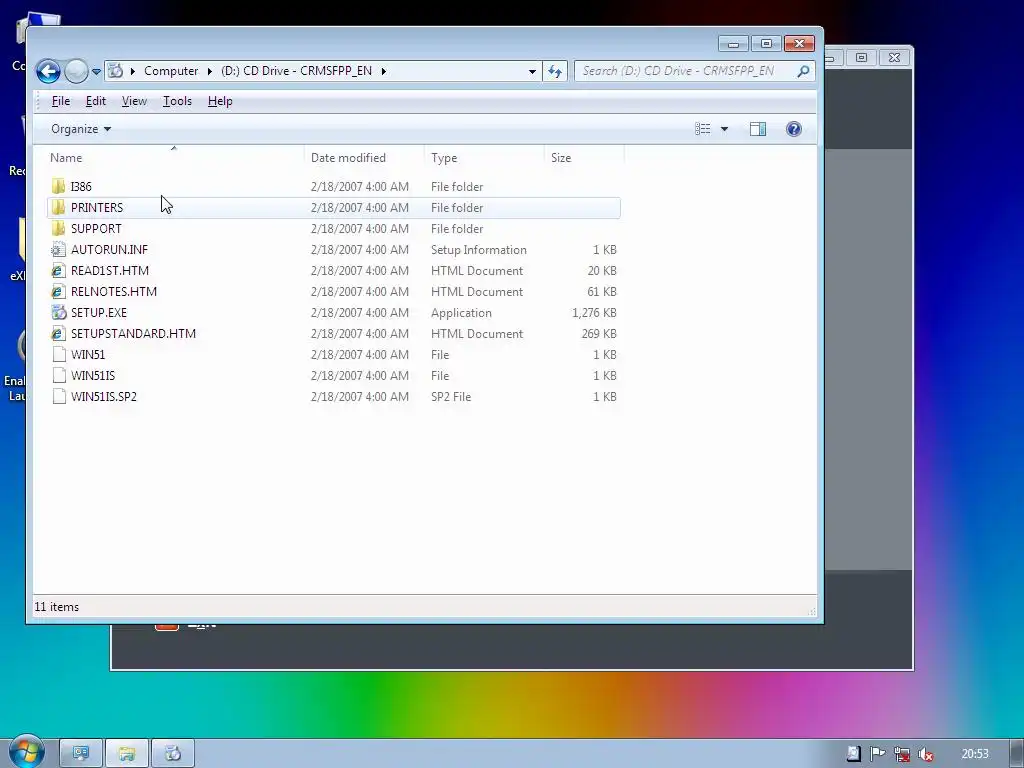Click the 1,276 KB size cell
Image resolution: width=1024 pixels, height=768 pixels.
[x=594, y=313]
